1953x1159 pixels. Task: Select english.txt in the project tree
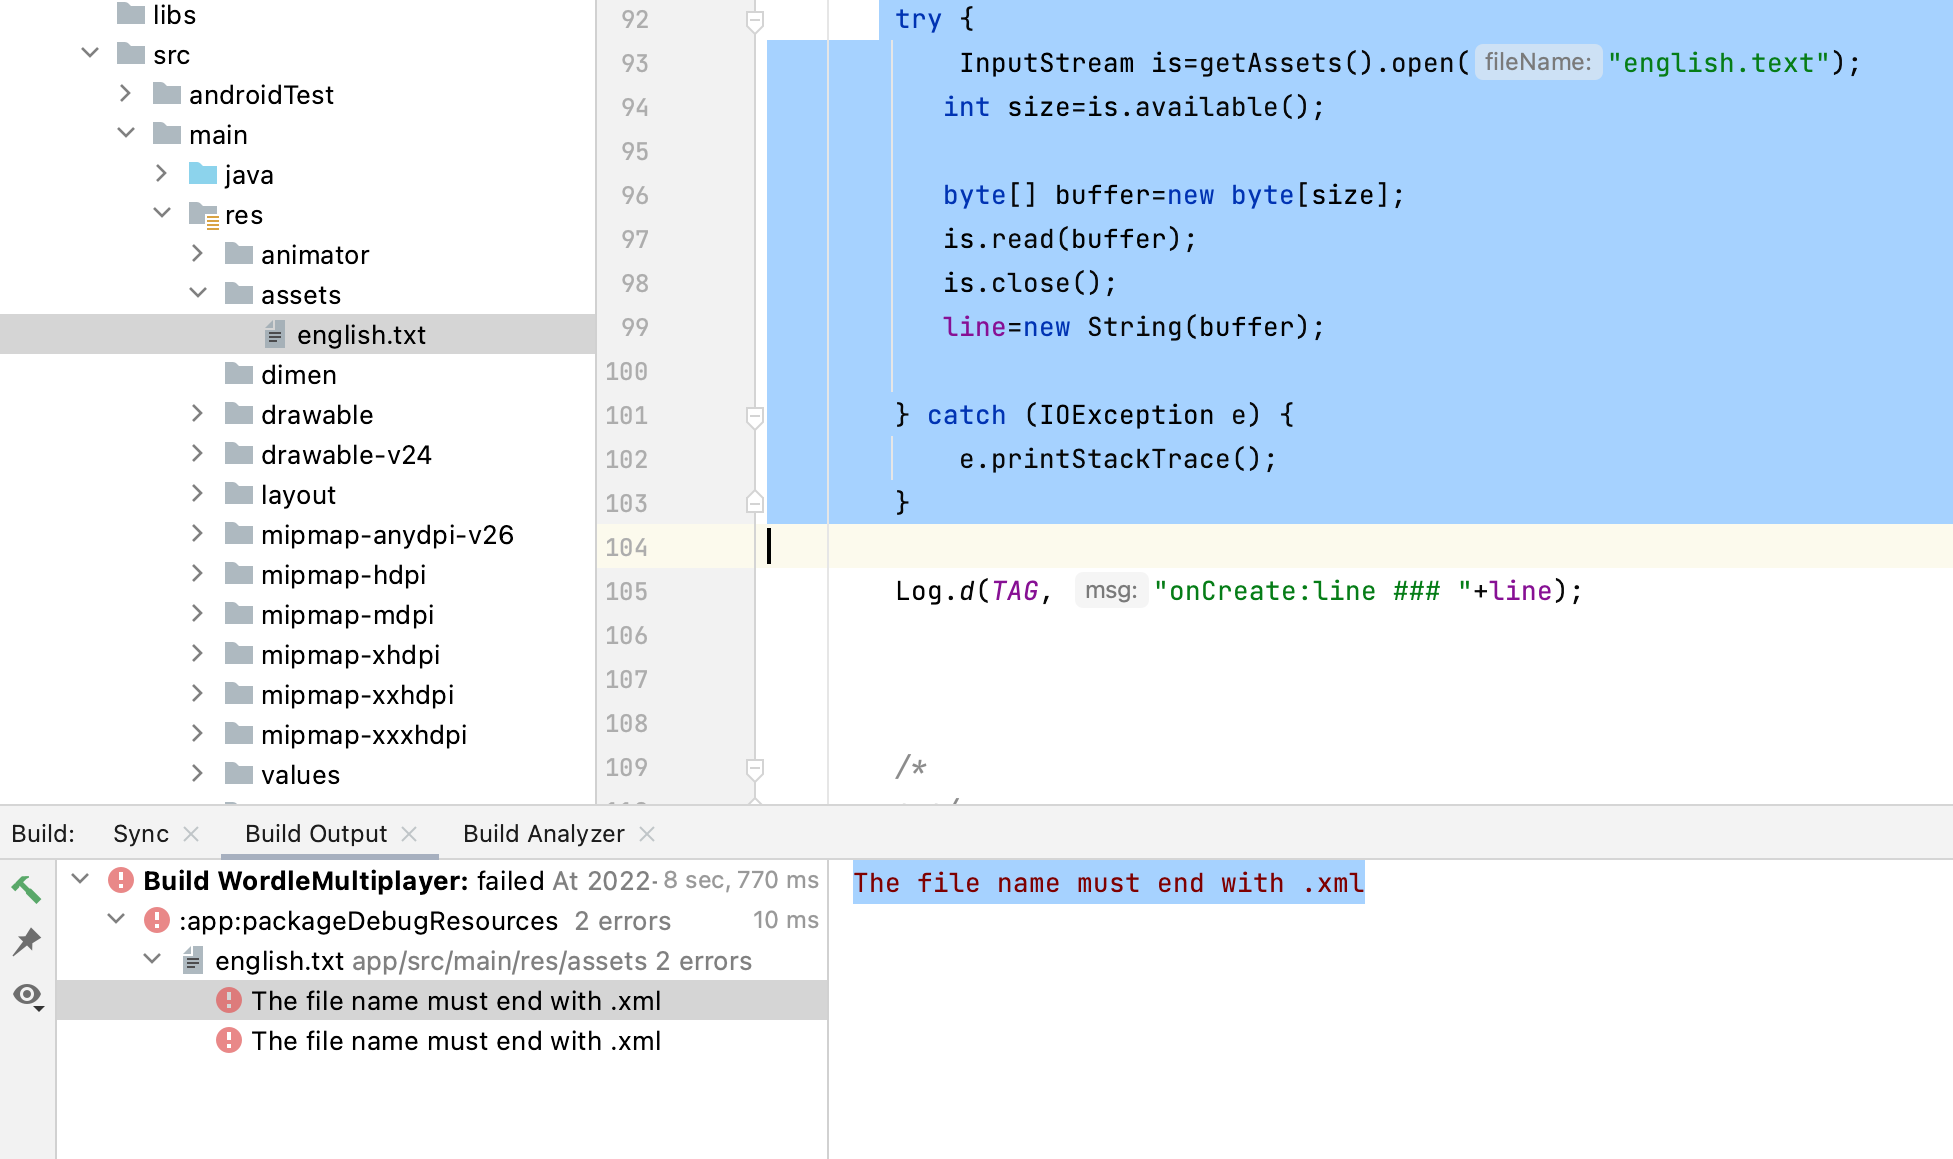pos(298,334)
